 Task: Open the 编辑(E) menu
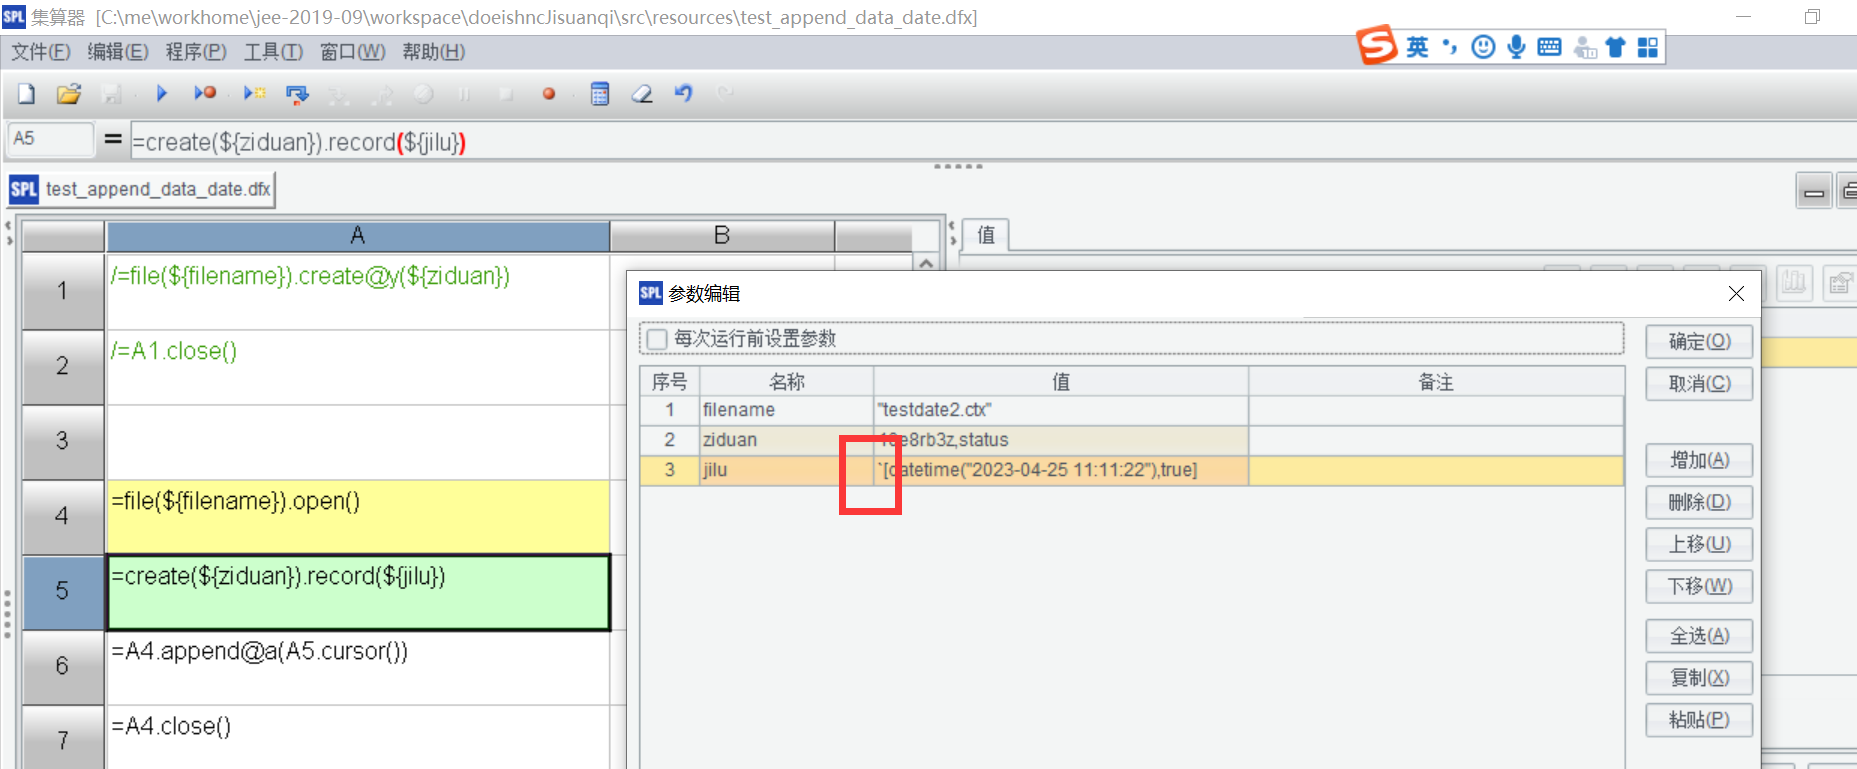pyautogui.click(x=118, y=52)
